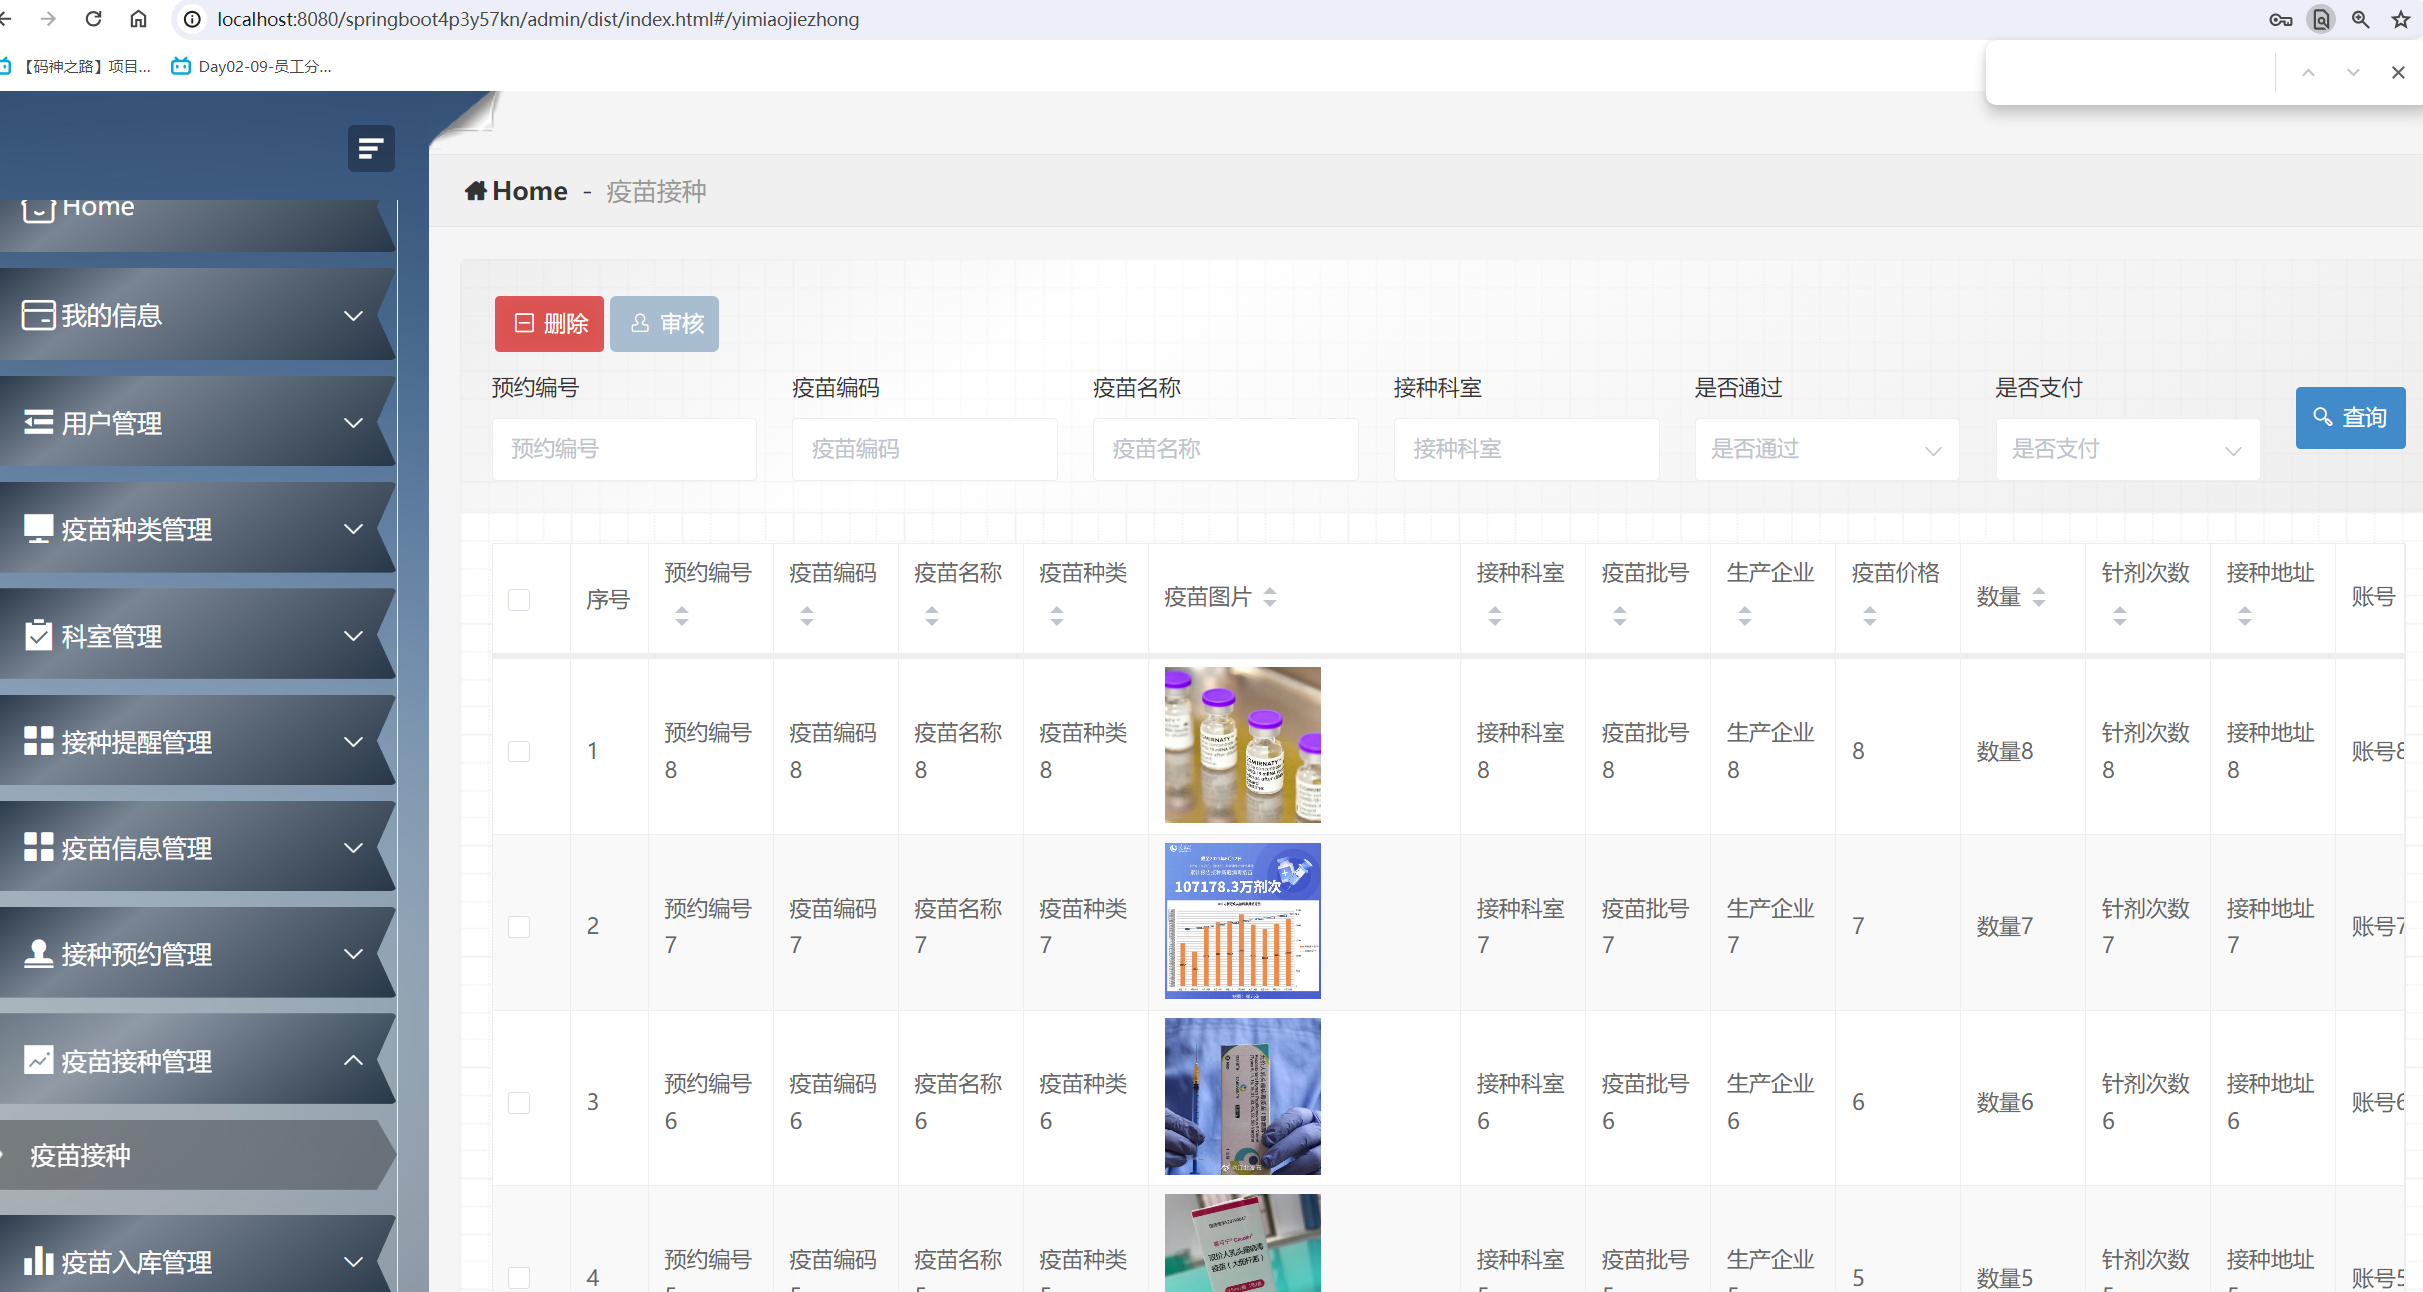
Task: Click the browser home icon
Action: tap(138, 19)
